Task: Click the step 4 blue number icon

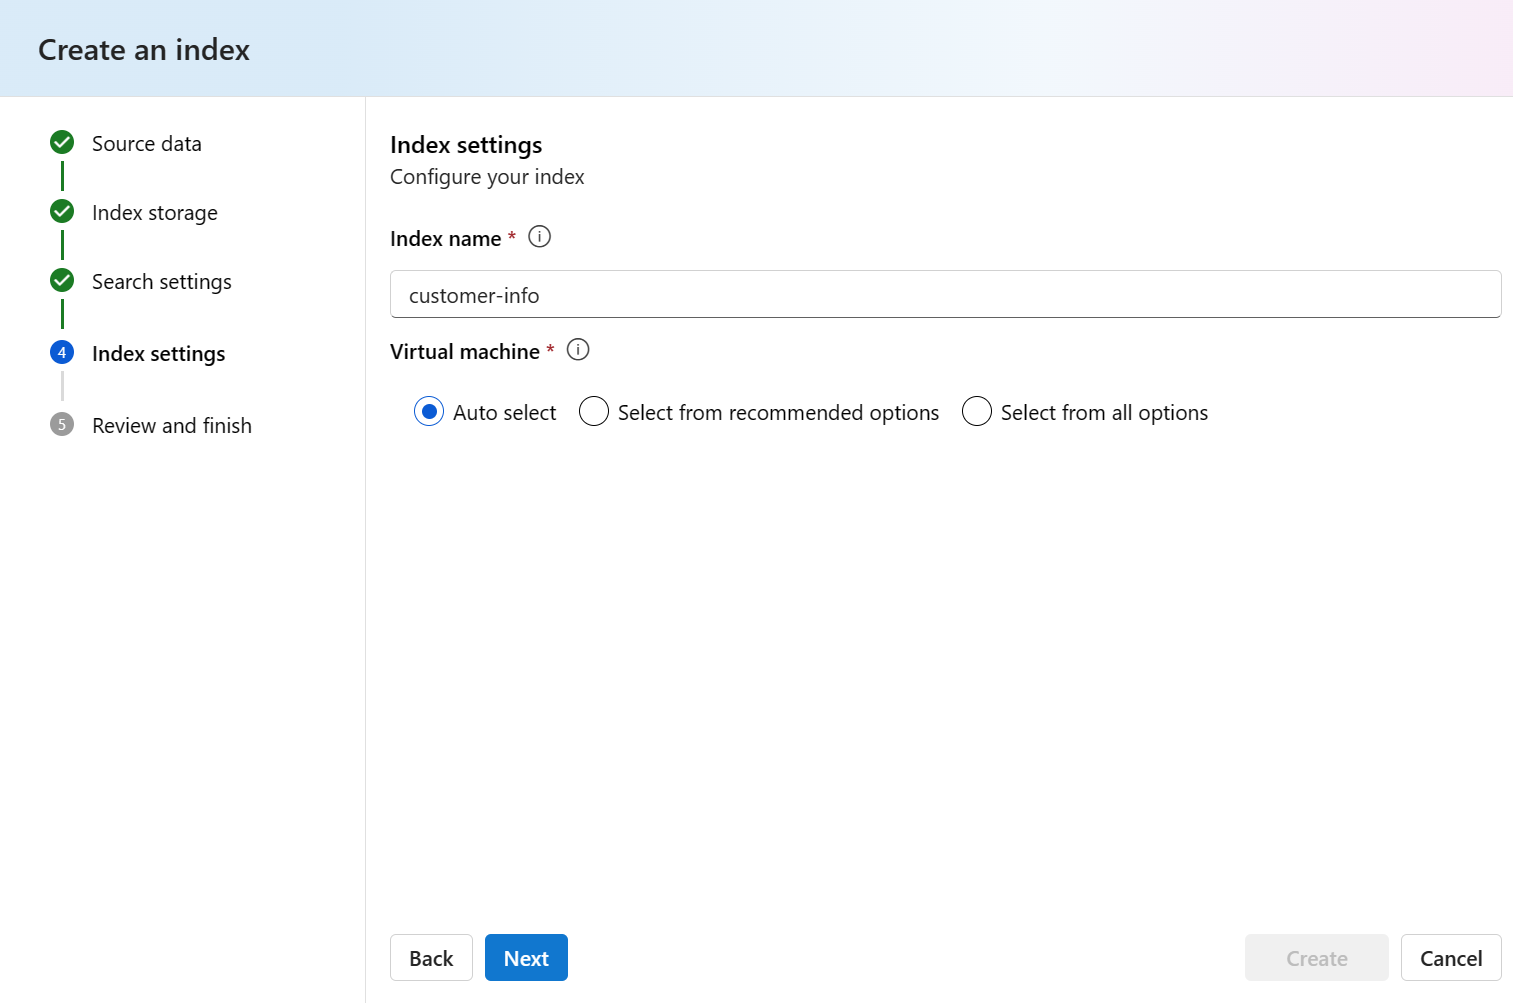Action: [x=62, y=352]
